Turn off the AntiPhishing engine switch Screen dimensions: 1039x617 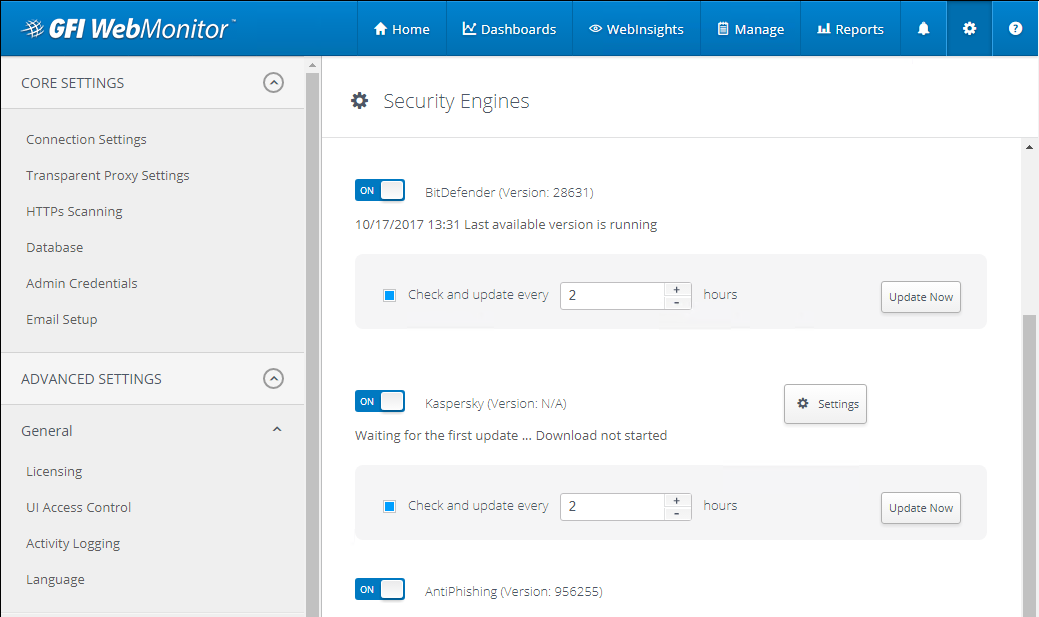(380, 589)
